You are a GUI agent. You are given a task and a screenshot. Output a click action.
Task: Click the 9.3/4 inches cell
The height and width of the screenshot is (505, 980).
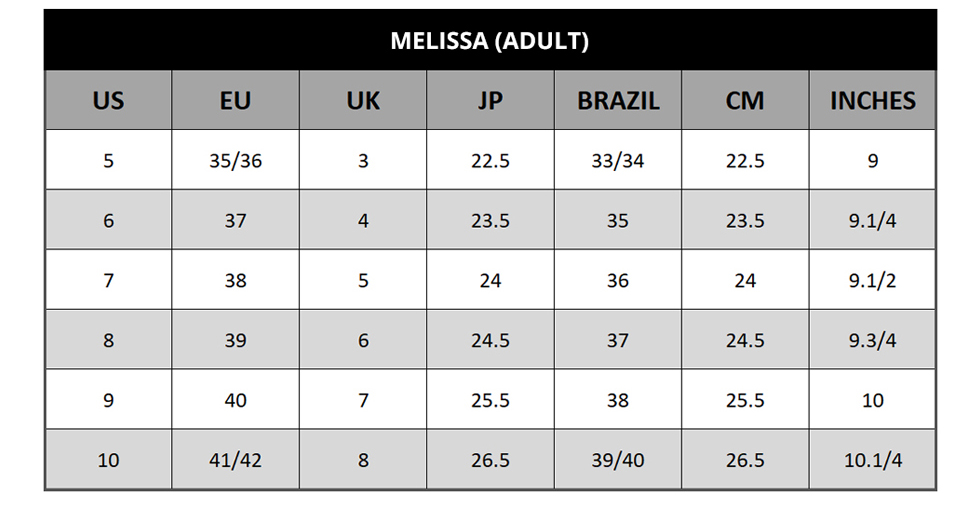(x=873, y=340)
